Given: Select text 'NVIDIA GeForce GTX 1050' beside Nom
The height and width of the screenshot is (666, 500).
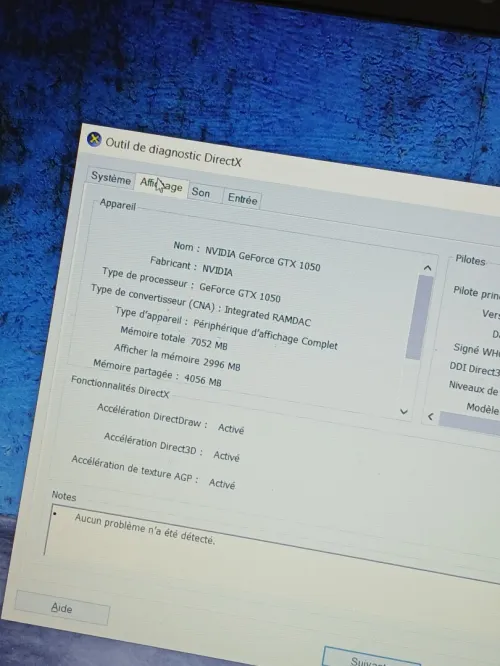Looking at the screenshot, I should [x=263, y=258].
